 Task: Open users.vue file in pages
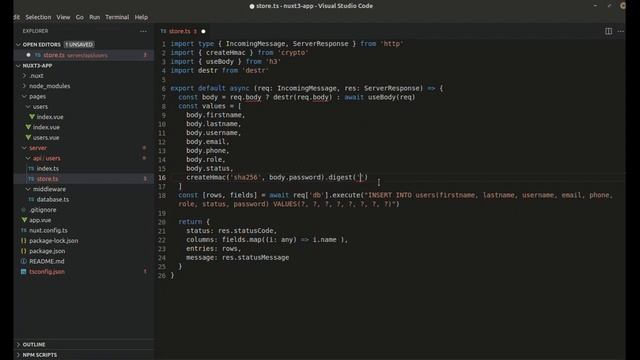click(x=46, y=138)
